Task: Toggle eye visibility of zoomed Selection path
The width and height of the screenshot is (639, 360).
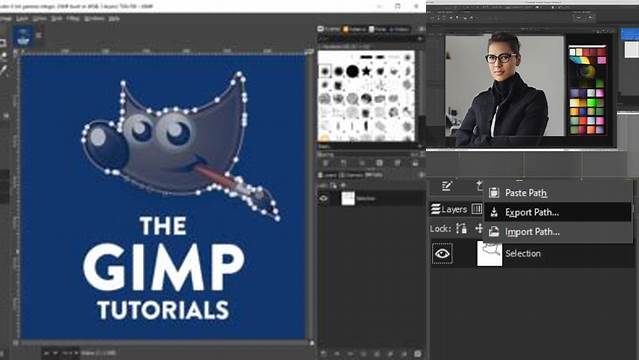Action: tap(442, 254)
